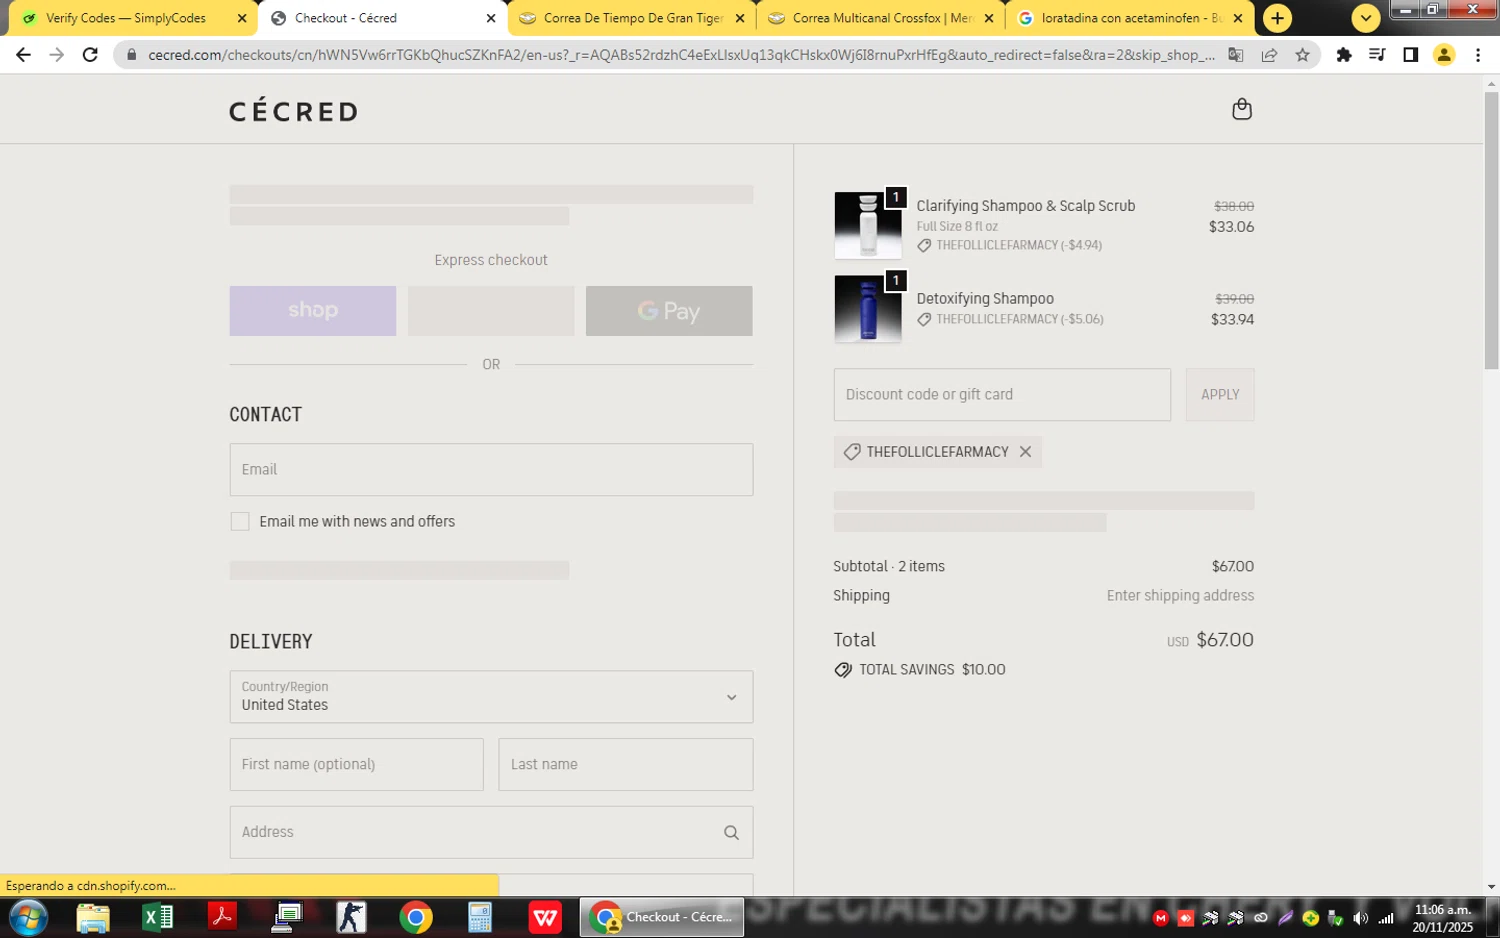Image resolution: width=1500 pixels, height=938 pixels.
Task: Switch to Correa Multicanal Crossfox tab
Action: 882,18
